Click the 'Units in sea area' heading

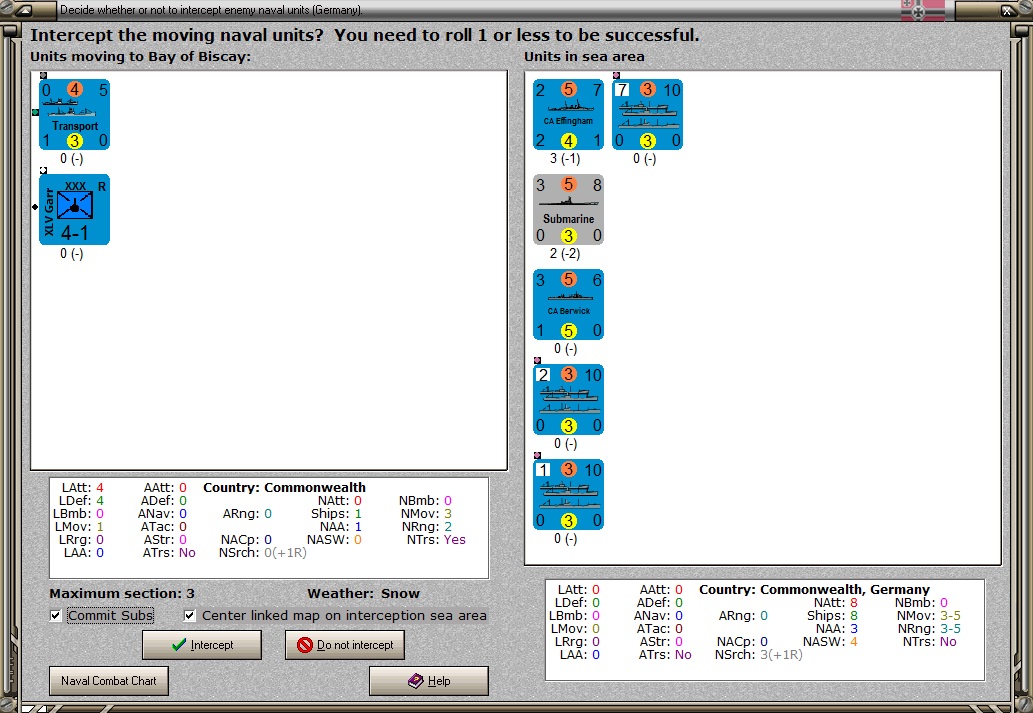584,57
